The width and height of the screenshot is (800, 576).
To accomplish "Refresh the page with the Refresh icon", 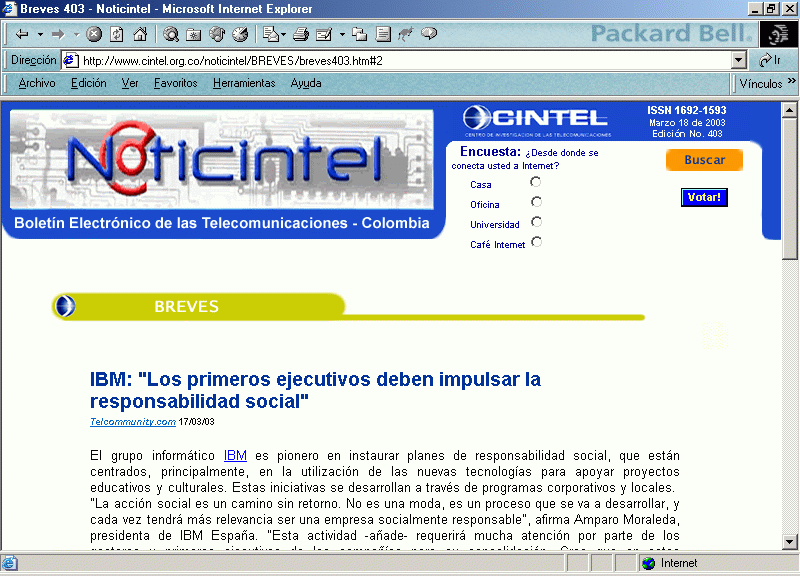I will click(117, 34).
